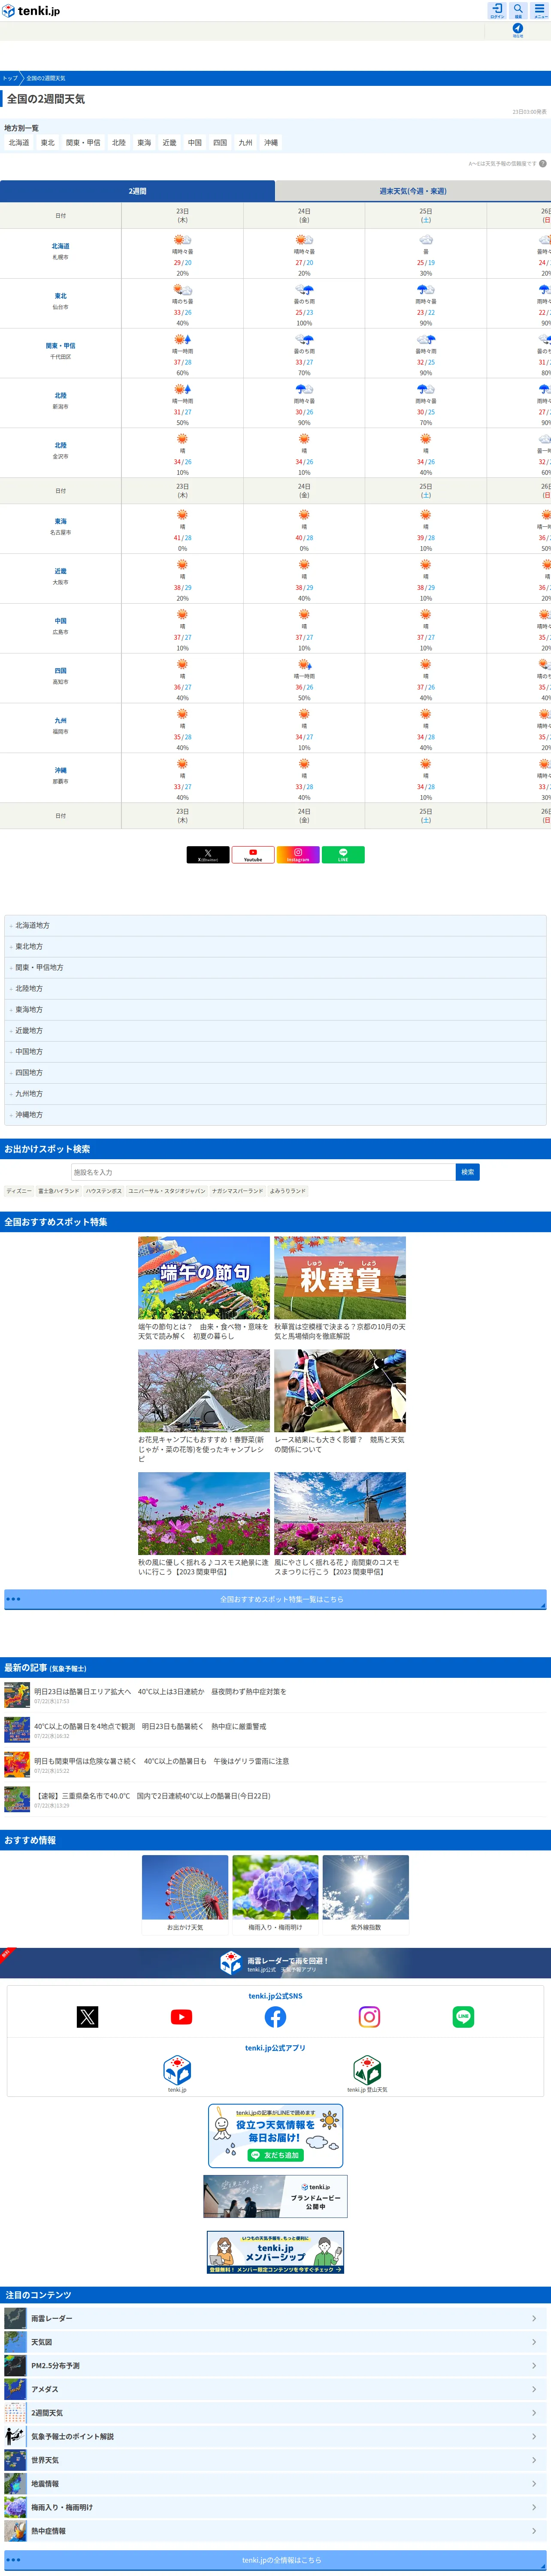Open the official Instagram icon in tenki.jp公式SNS
Screen dimensions: 551x2576
(369, 2017)
